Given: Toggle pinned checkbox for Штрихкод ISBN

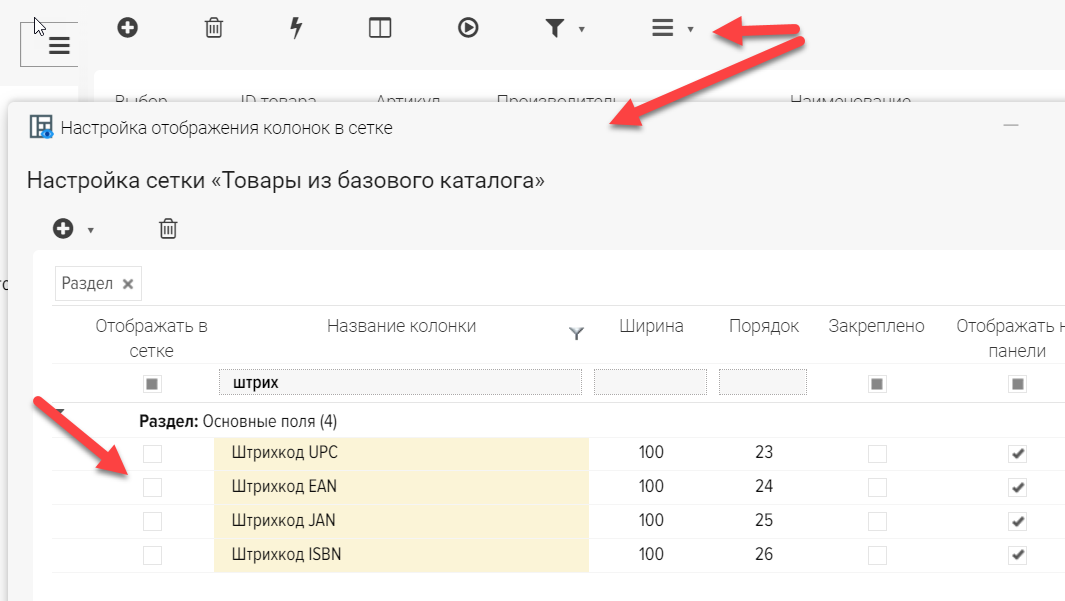Looking at the screenshot, I should [877, 556].
